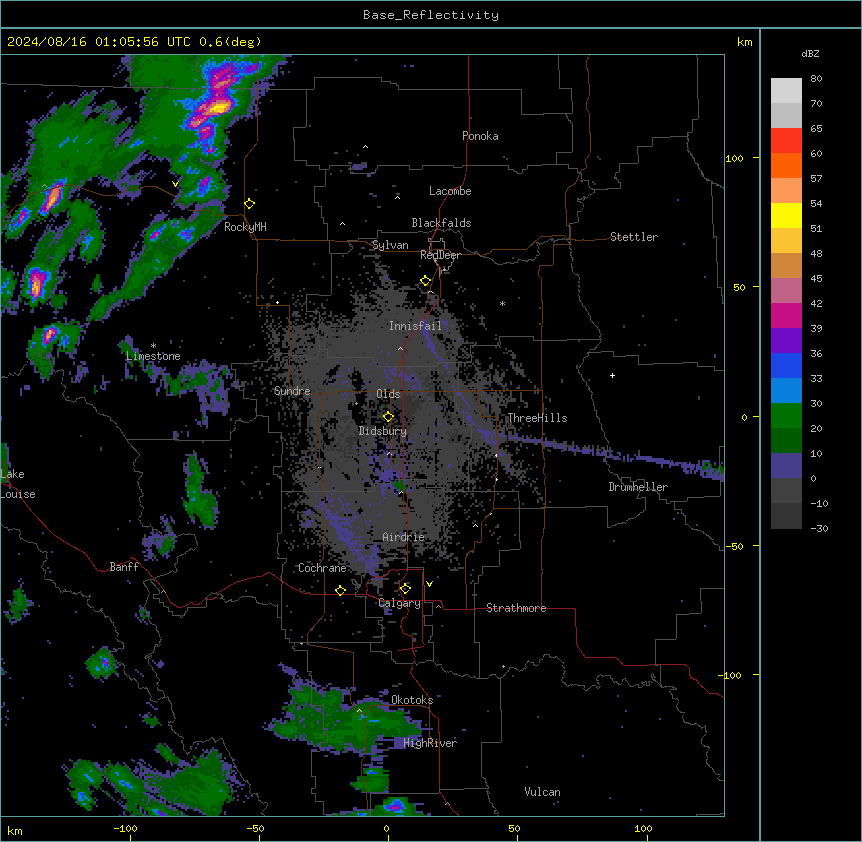The image size is (862, 842).
Task: Choose the purple 36-39 dBZ legend swatch
Action: tap(786, 341)
